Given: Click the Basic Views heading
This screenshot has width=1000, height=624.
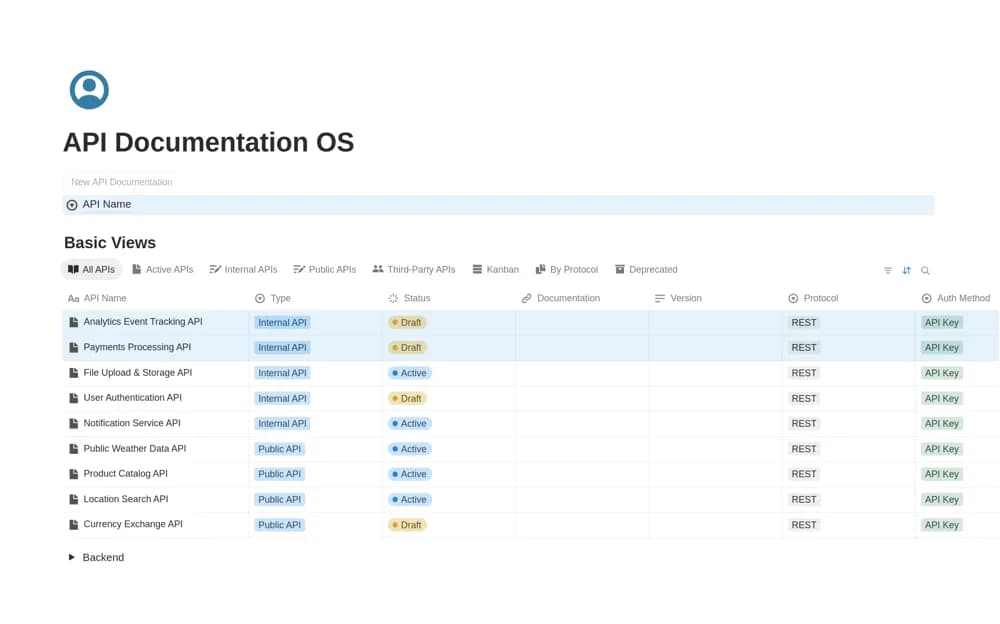Looking at the screenshot, I should [x=110, y=242].
